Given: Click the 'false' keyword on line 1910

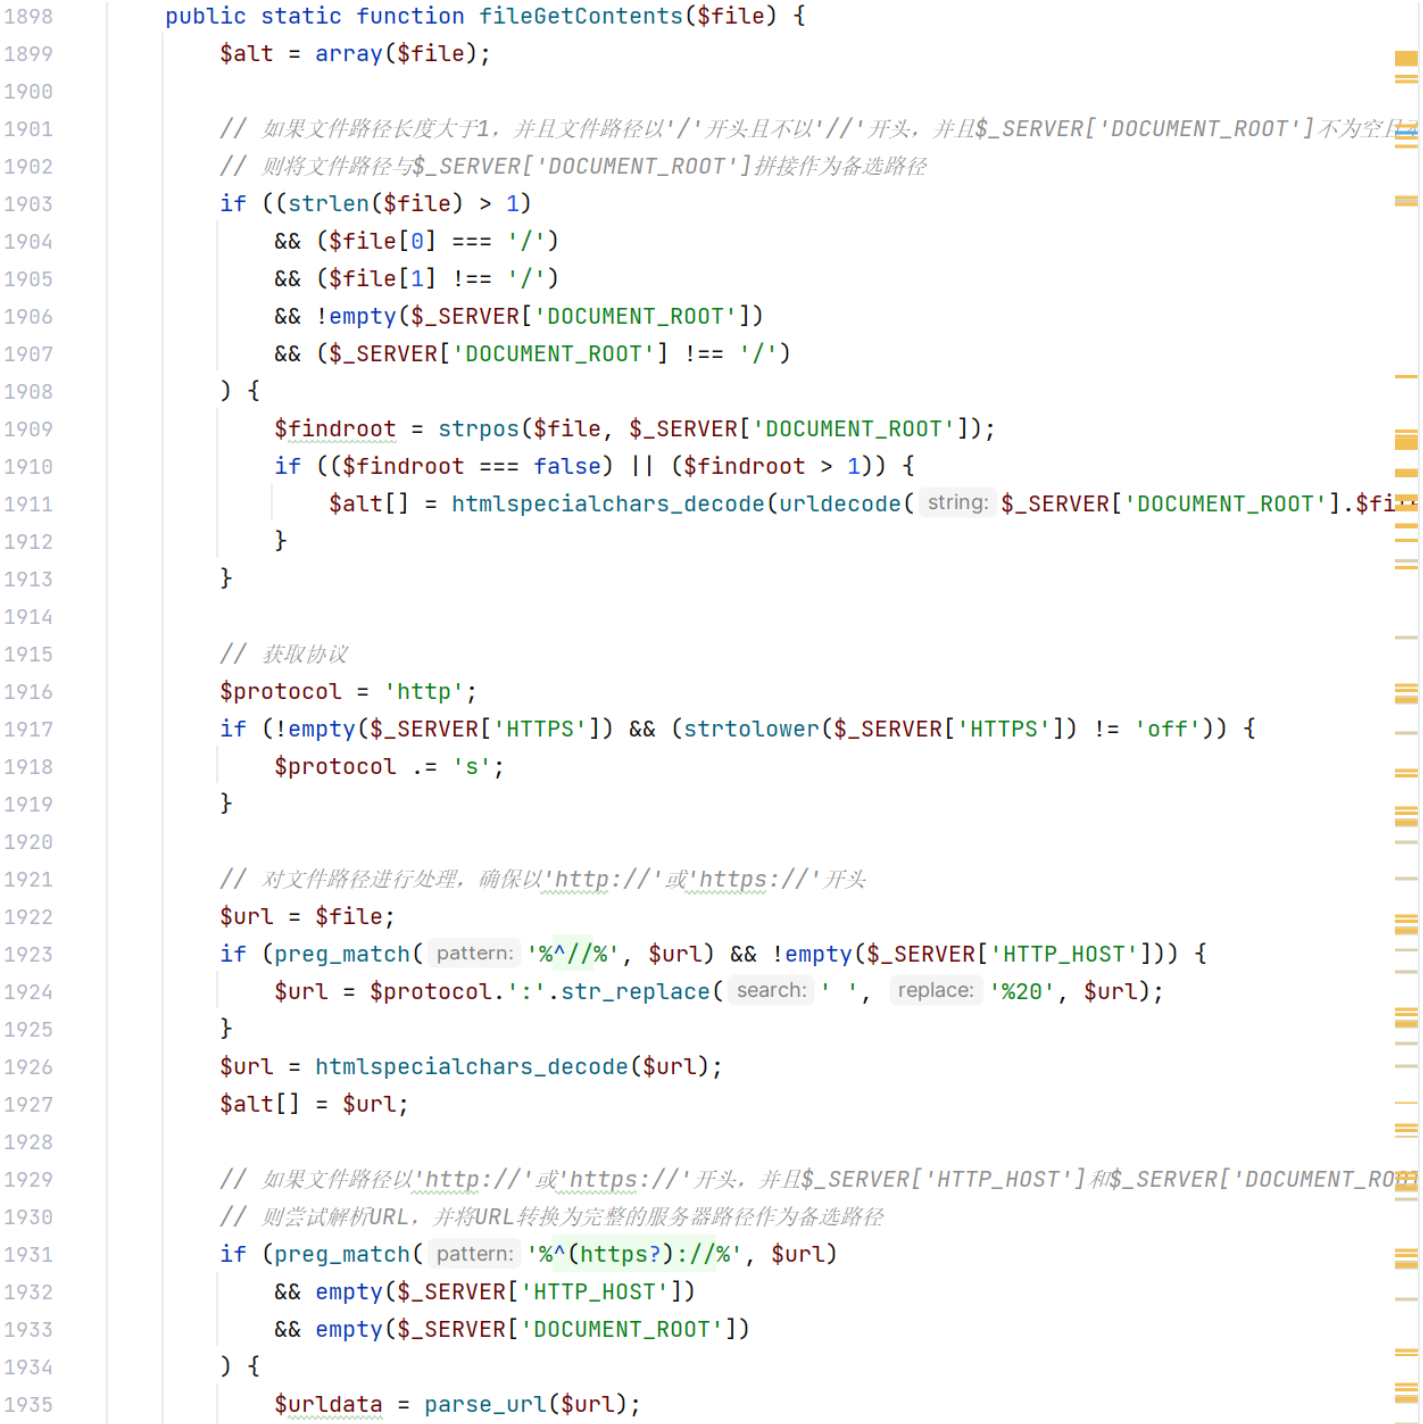Looking at the screenshot, I should [x=567, y=466].
